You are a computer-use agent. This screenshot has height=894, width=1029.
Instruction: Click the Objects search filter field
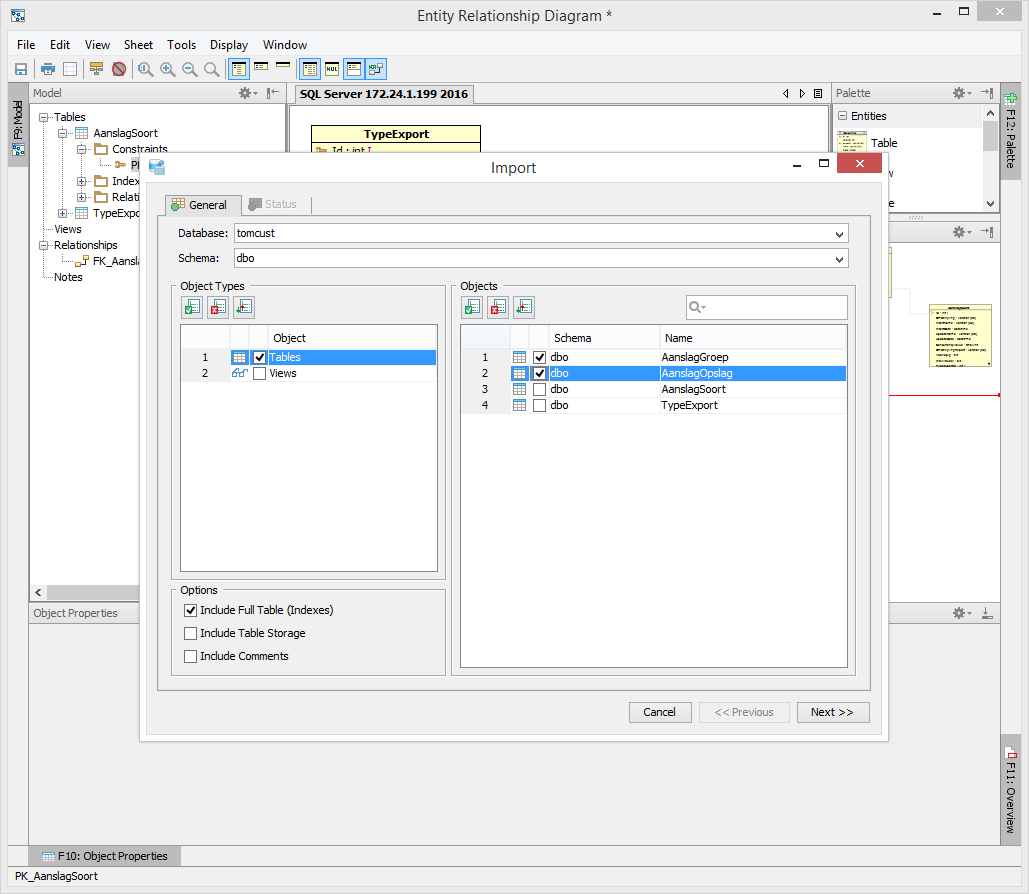(x=775, y=308)
